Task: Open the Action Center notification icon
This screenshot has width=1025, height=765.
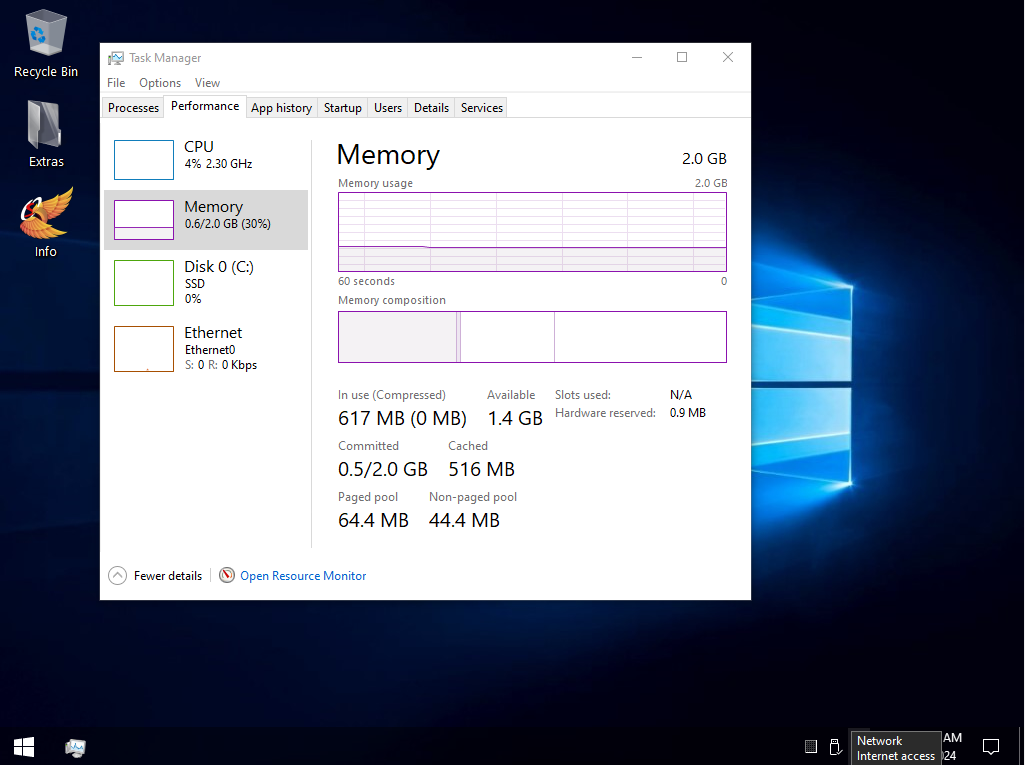Action: (991, 746)
